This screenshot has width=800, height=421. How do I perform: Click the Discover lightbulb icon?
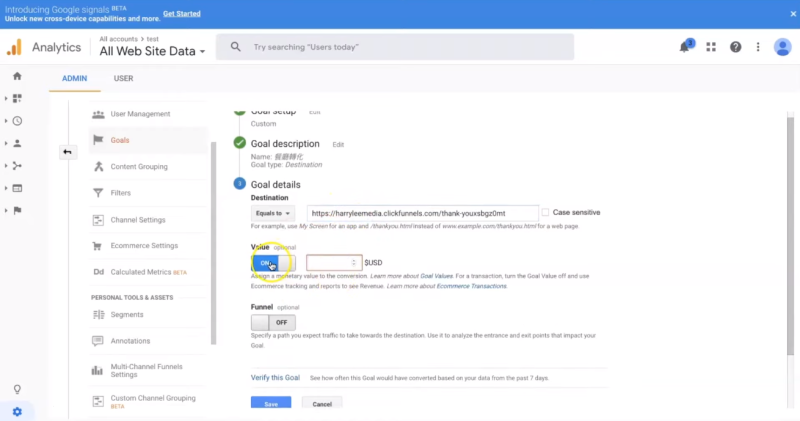tap(17, 390)
